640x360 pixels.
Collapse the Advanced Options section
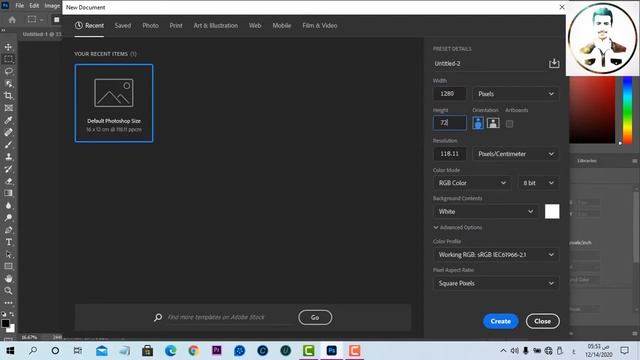pyautogui.click(x=458, y=227)
